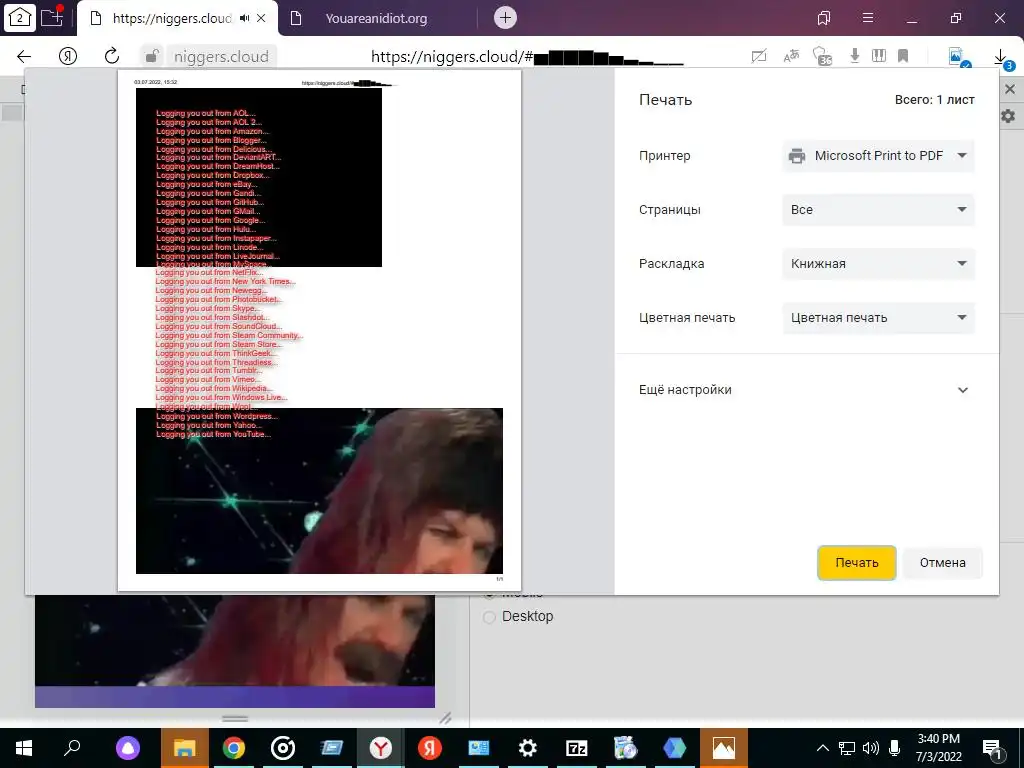Open the Цветная печать dropdown
Image resolution: width=1024 pixels, height=768 pixels.
878,317
